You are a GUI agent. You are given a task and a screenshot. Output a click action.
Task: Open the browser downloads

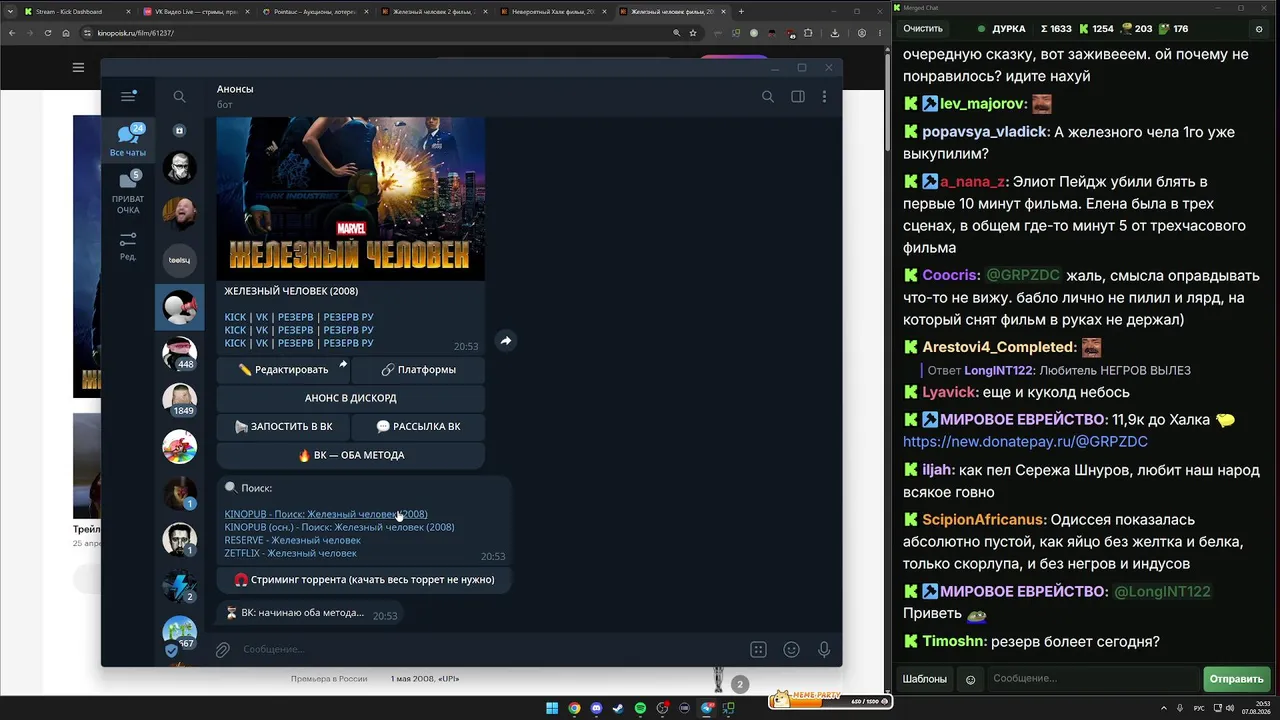click(x=835, y=33)
